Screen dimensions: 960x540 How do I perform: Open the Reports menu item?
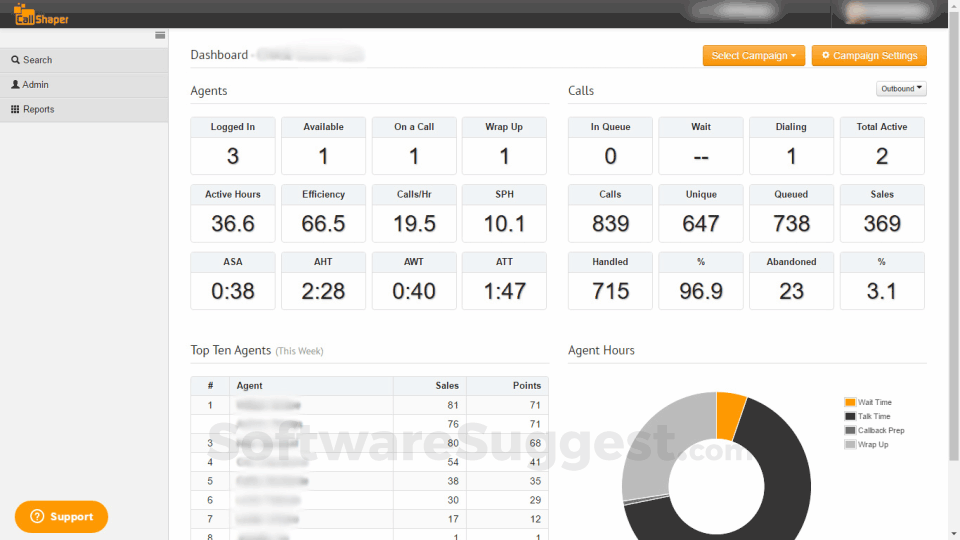[84, 110]
